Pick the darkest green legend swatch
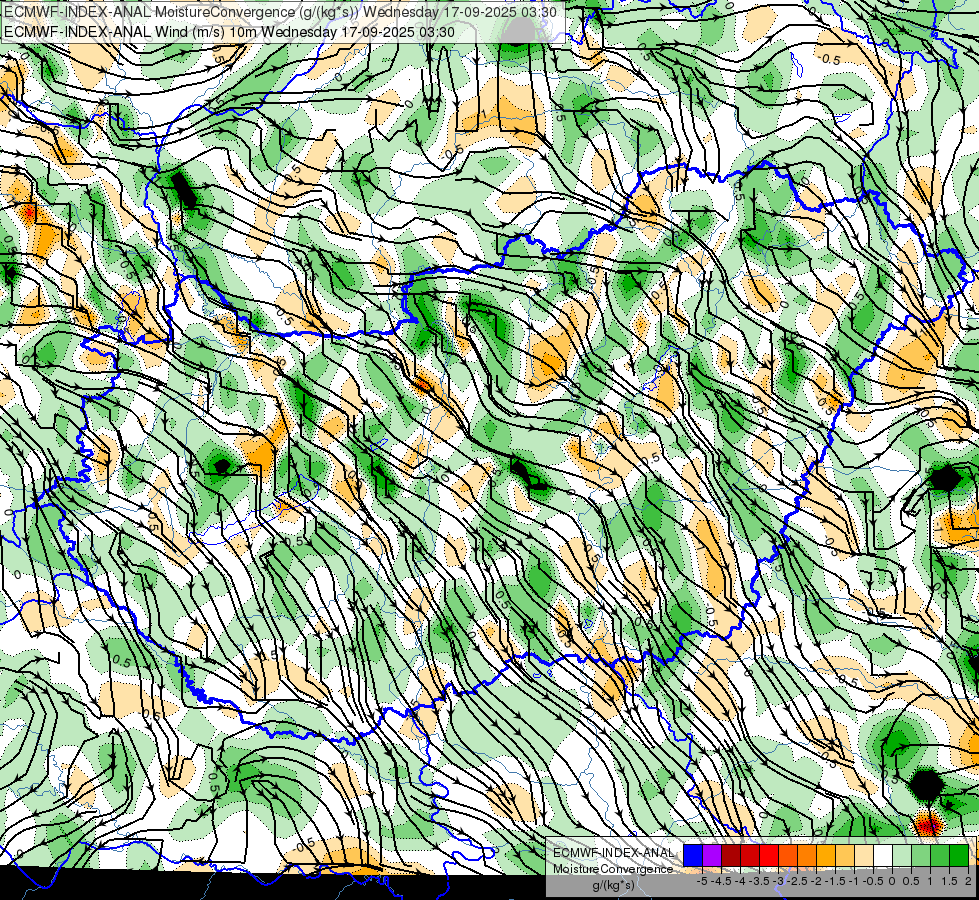 click(x=959, y=855)
